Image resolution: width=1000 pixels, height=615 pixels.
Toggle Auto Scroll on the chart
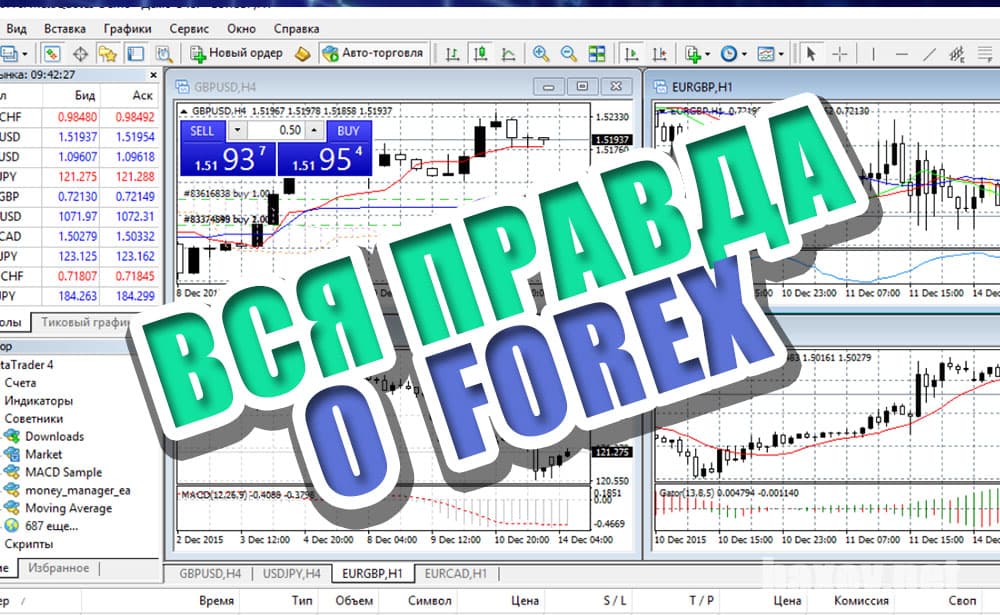[632, 52]
